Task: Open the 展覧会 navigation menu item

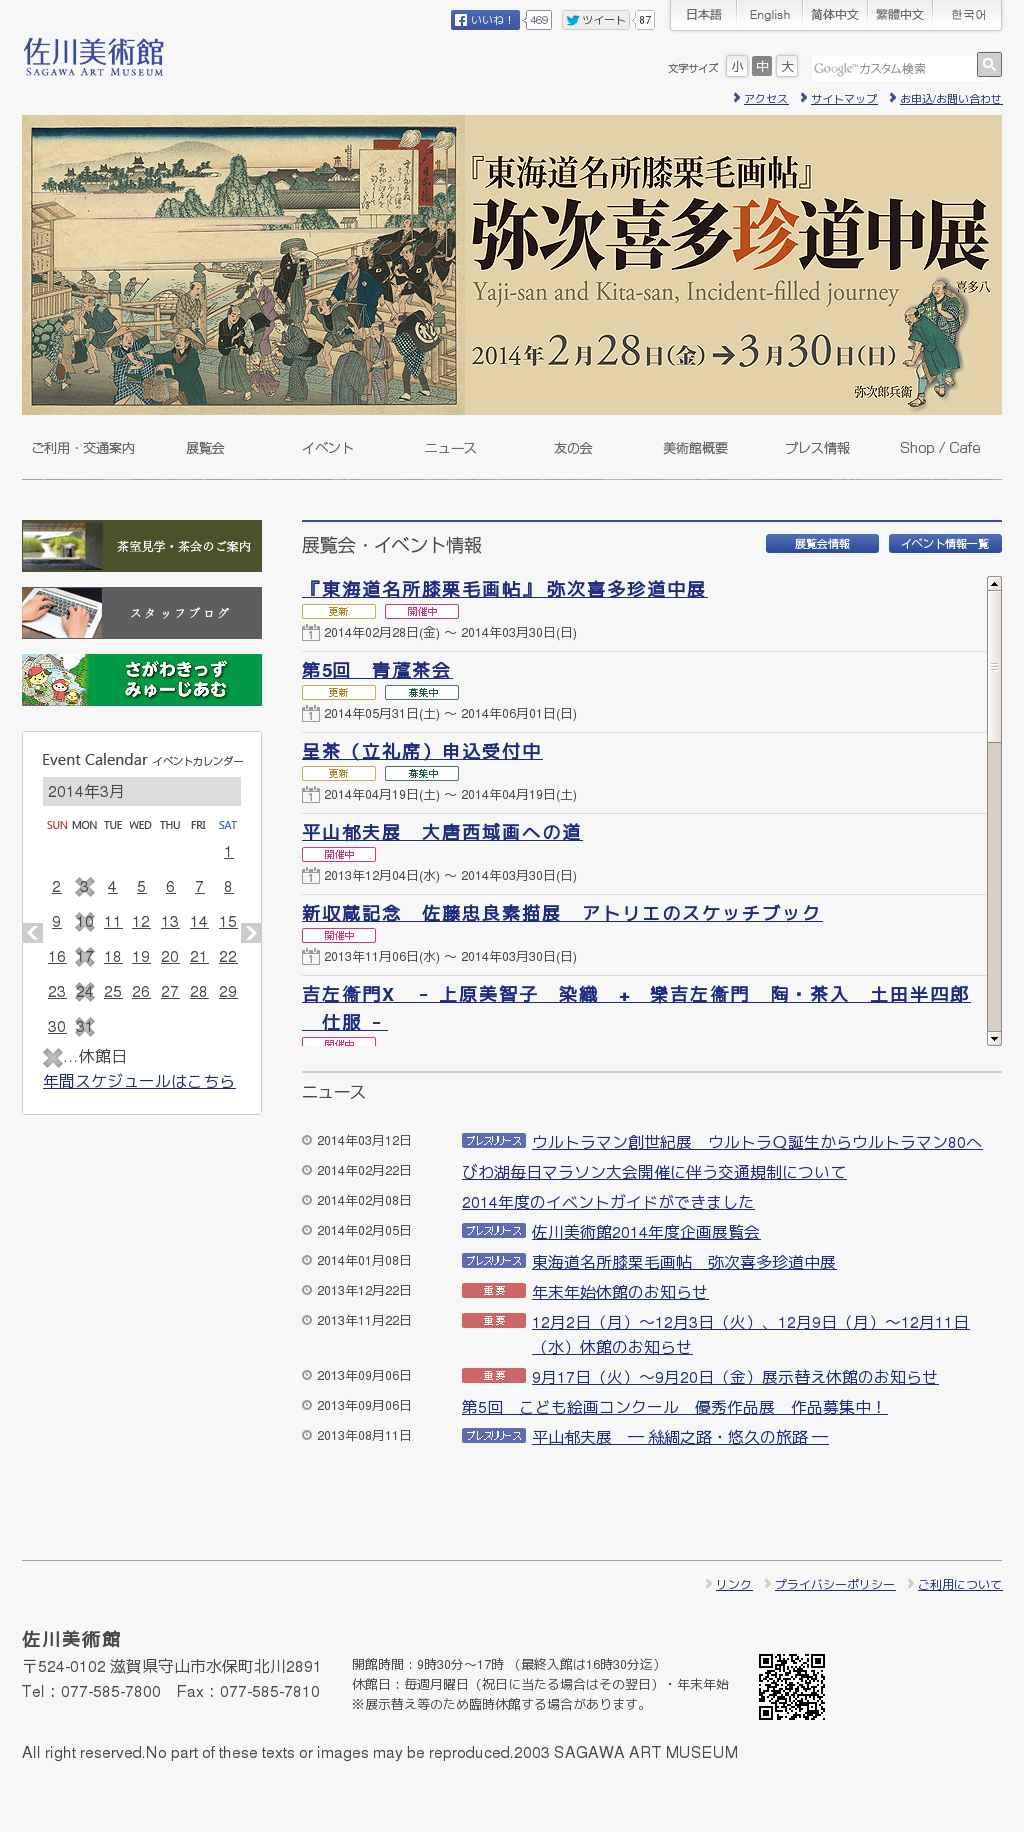Action: [x=205, y=448]
